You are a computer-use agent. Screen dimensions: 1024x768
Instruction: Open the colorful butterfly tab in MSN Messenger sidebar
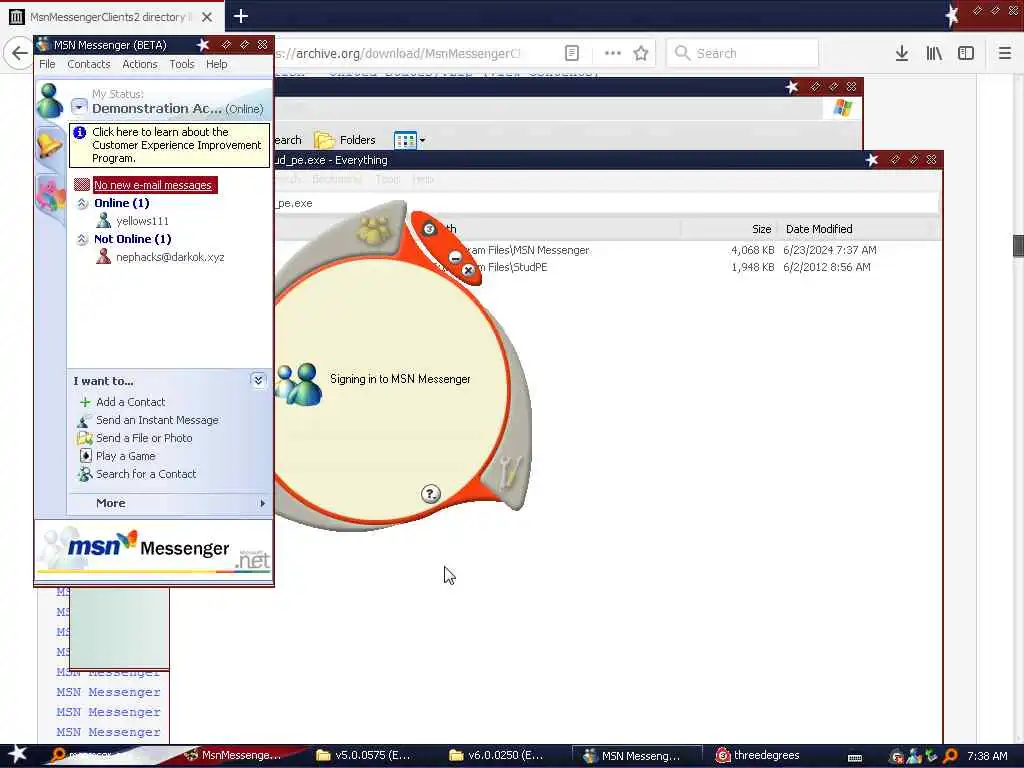click(51, 195)
